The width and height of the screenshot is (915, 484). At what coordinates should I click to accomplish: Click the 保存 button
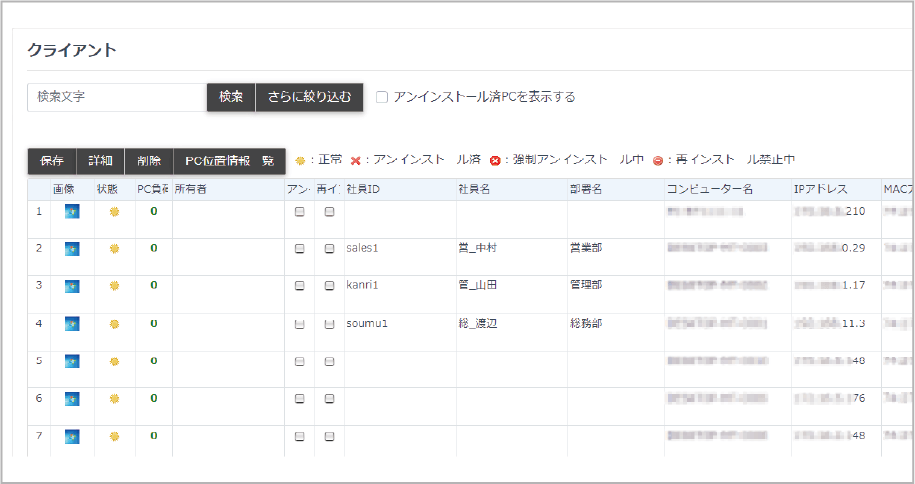pos(52,161)
